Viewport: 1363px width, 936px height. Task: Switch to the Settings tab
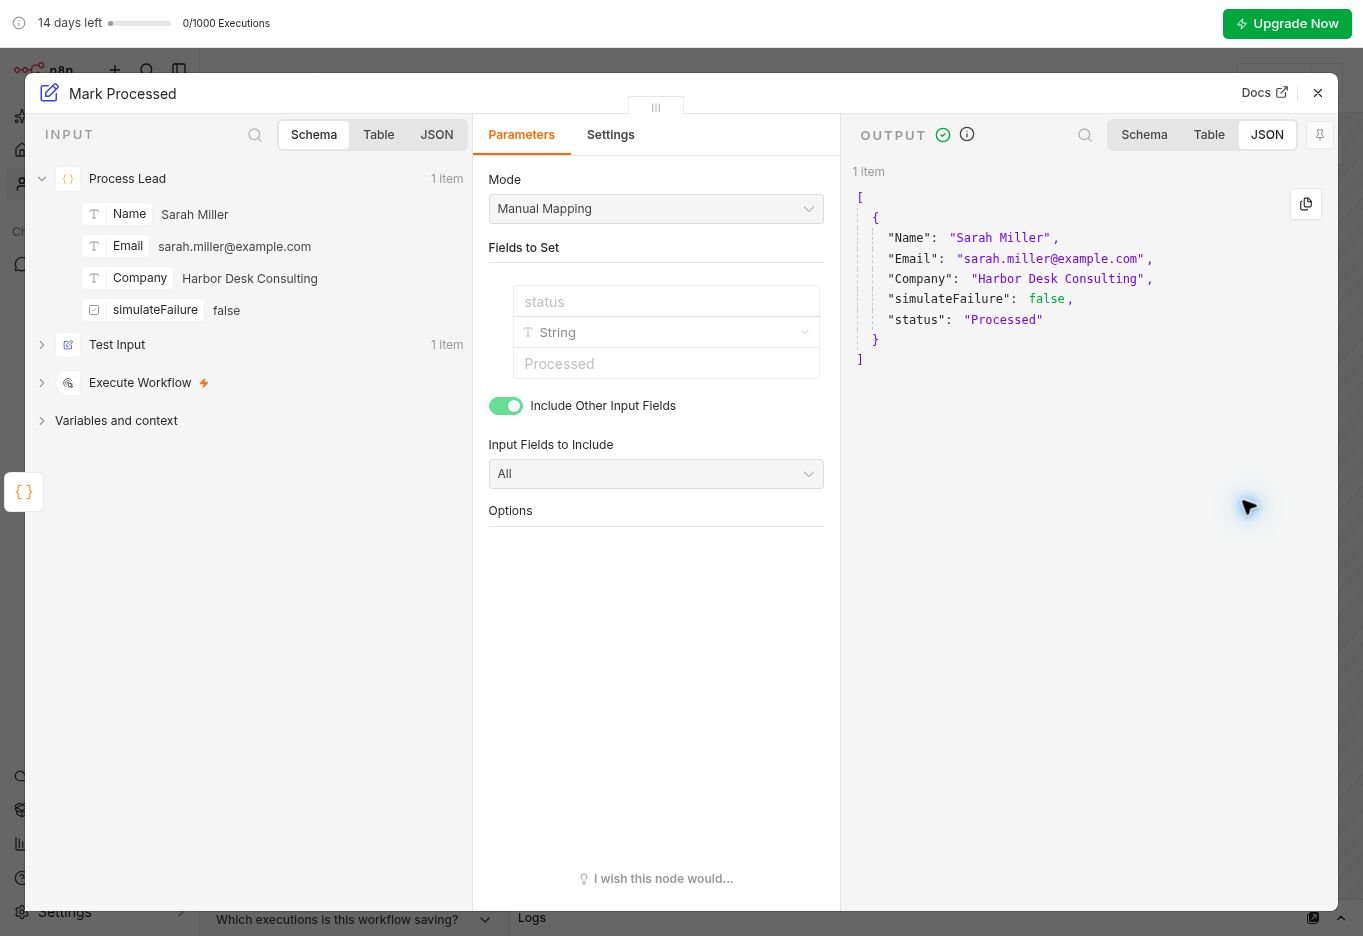click(610, 135)
